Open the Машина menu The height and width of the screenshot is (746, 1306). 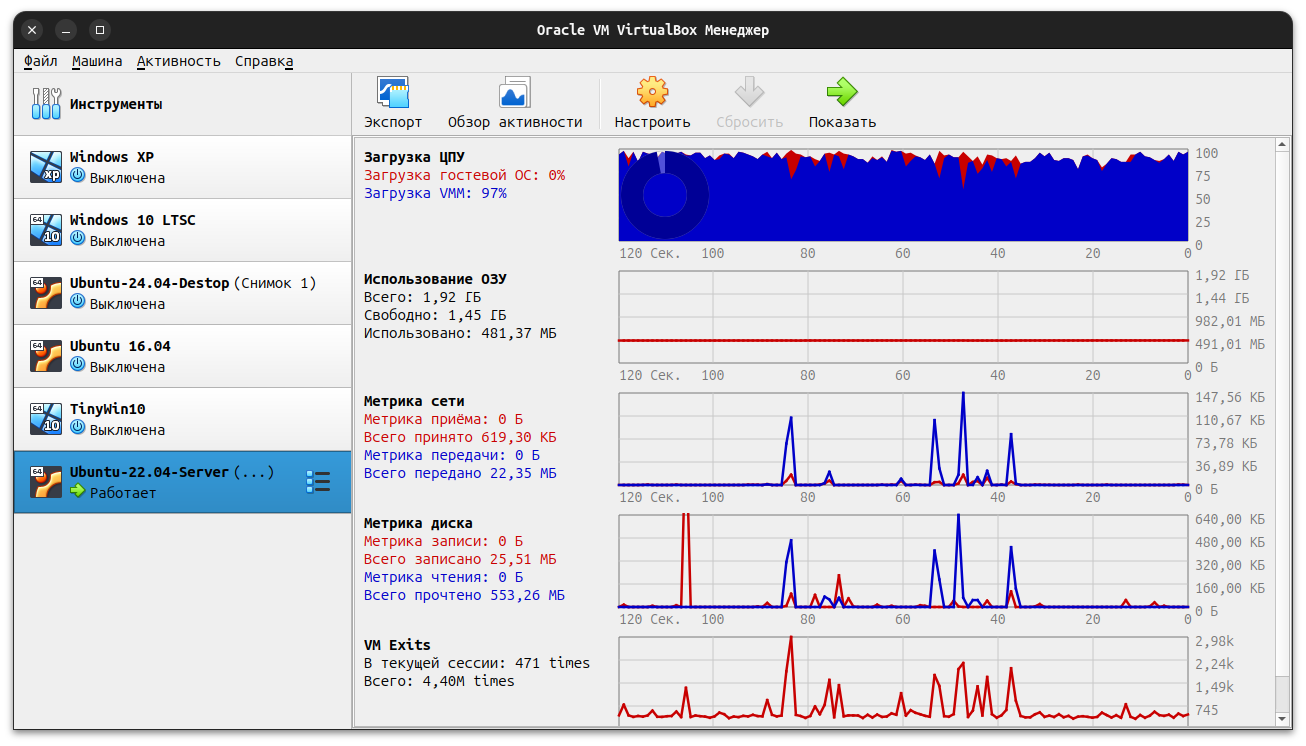click(x=97, y=61)
